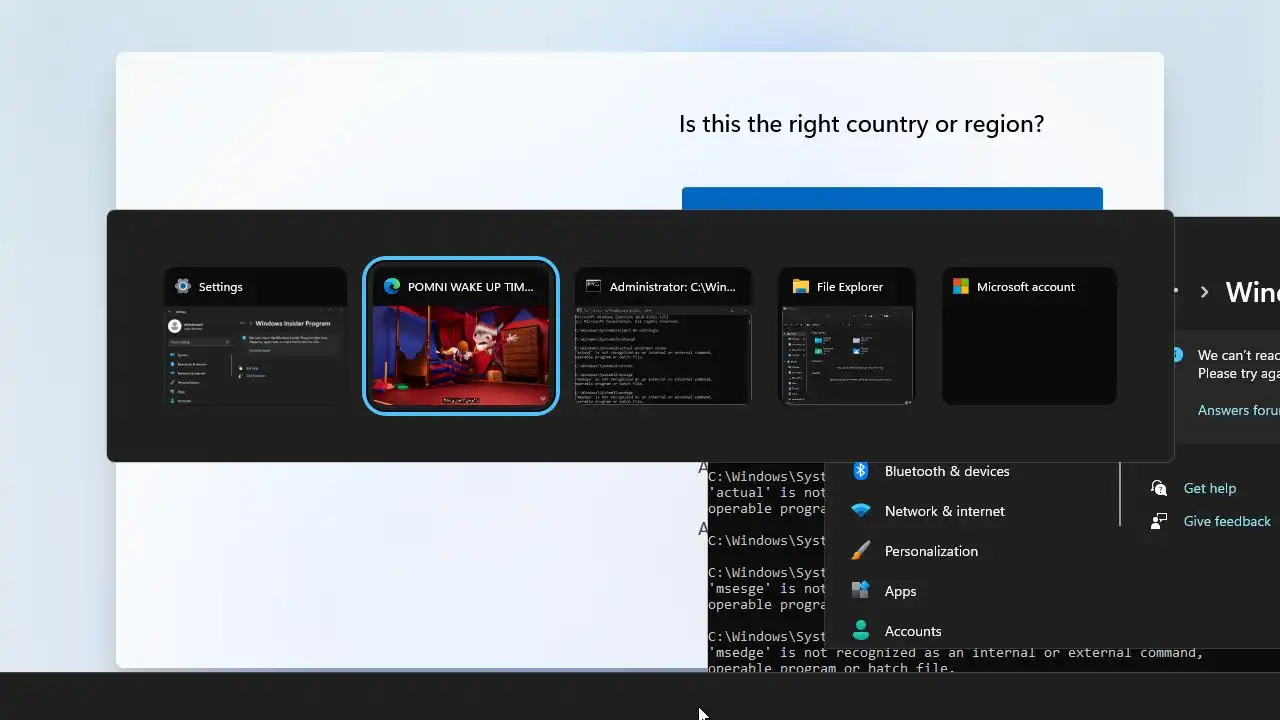Screen dimensions: 1280x720
Task: Click the Settings gear icon in switcher
Action: pos(182,286)
